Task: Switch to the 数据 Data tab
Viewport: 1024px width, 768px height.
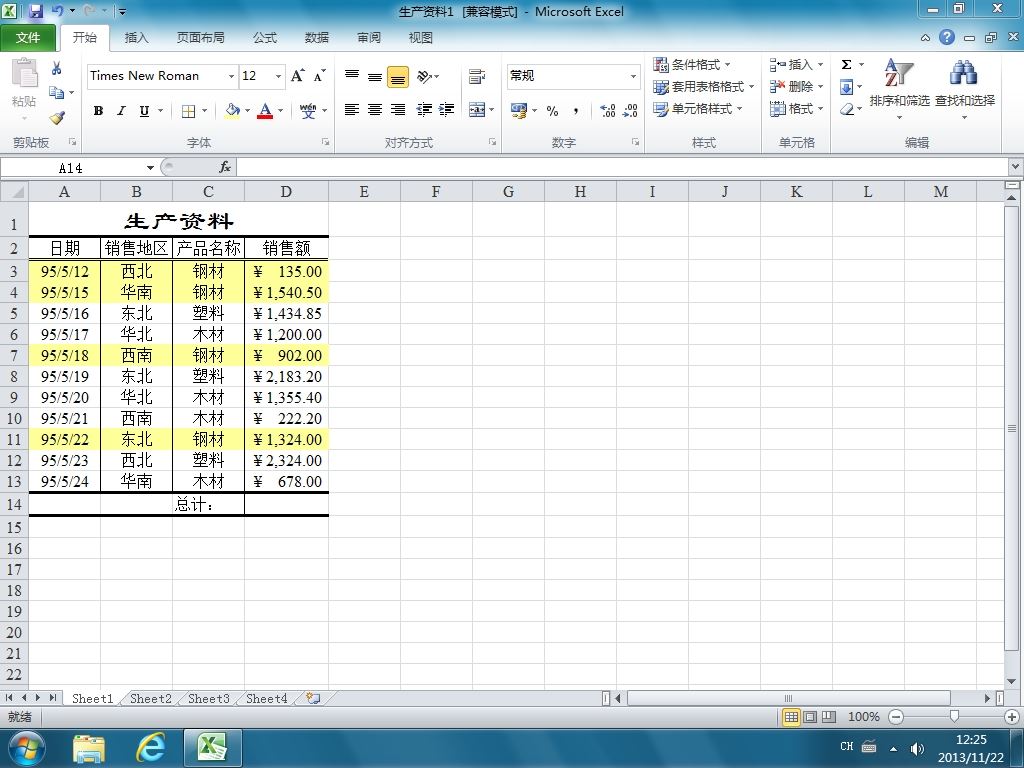Action: (317, 38)
